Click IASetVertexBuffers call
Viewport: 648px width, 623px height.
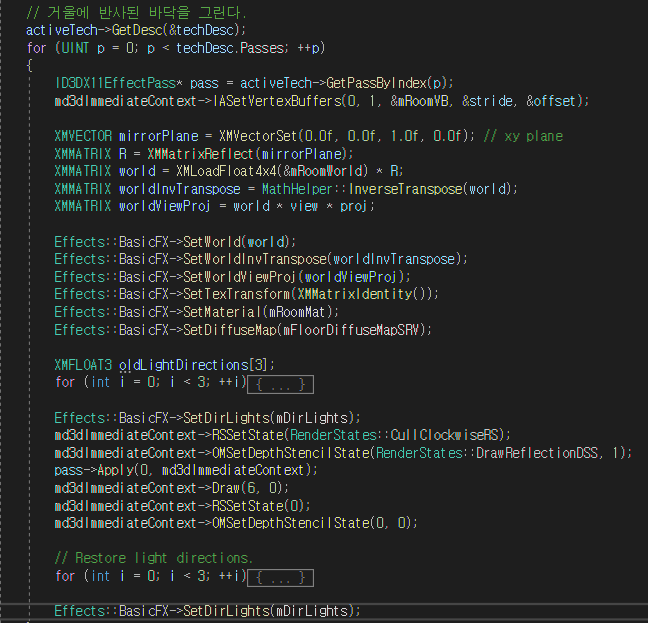click(402, 101)
